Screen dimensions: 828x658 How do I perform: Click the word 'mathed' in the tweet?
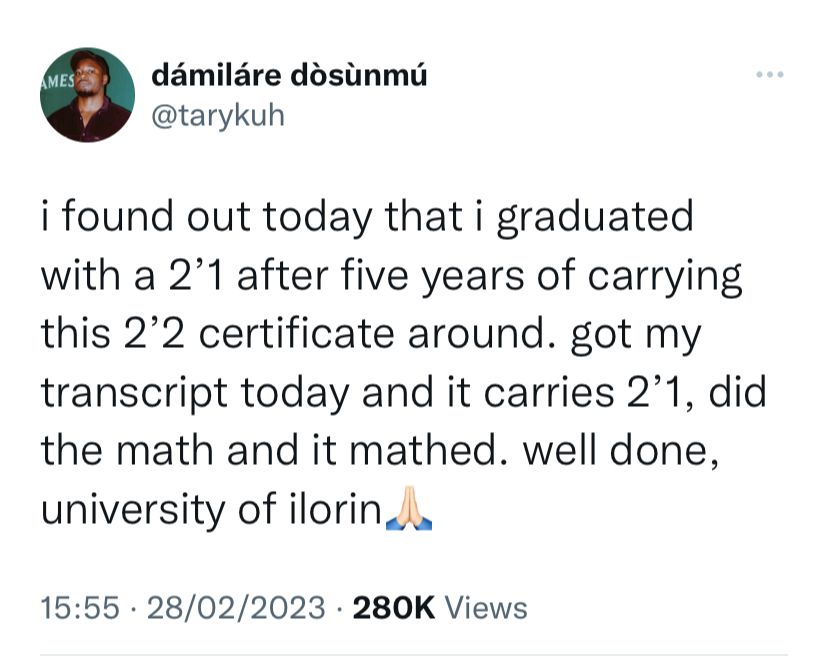(422, 450)
